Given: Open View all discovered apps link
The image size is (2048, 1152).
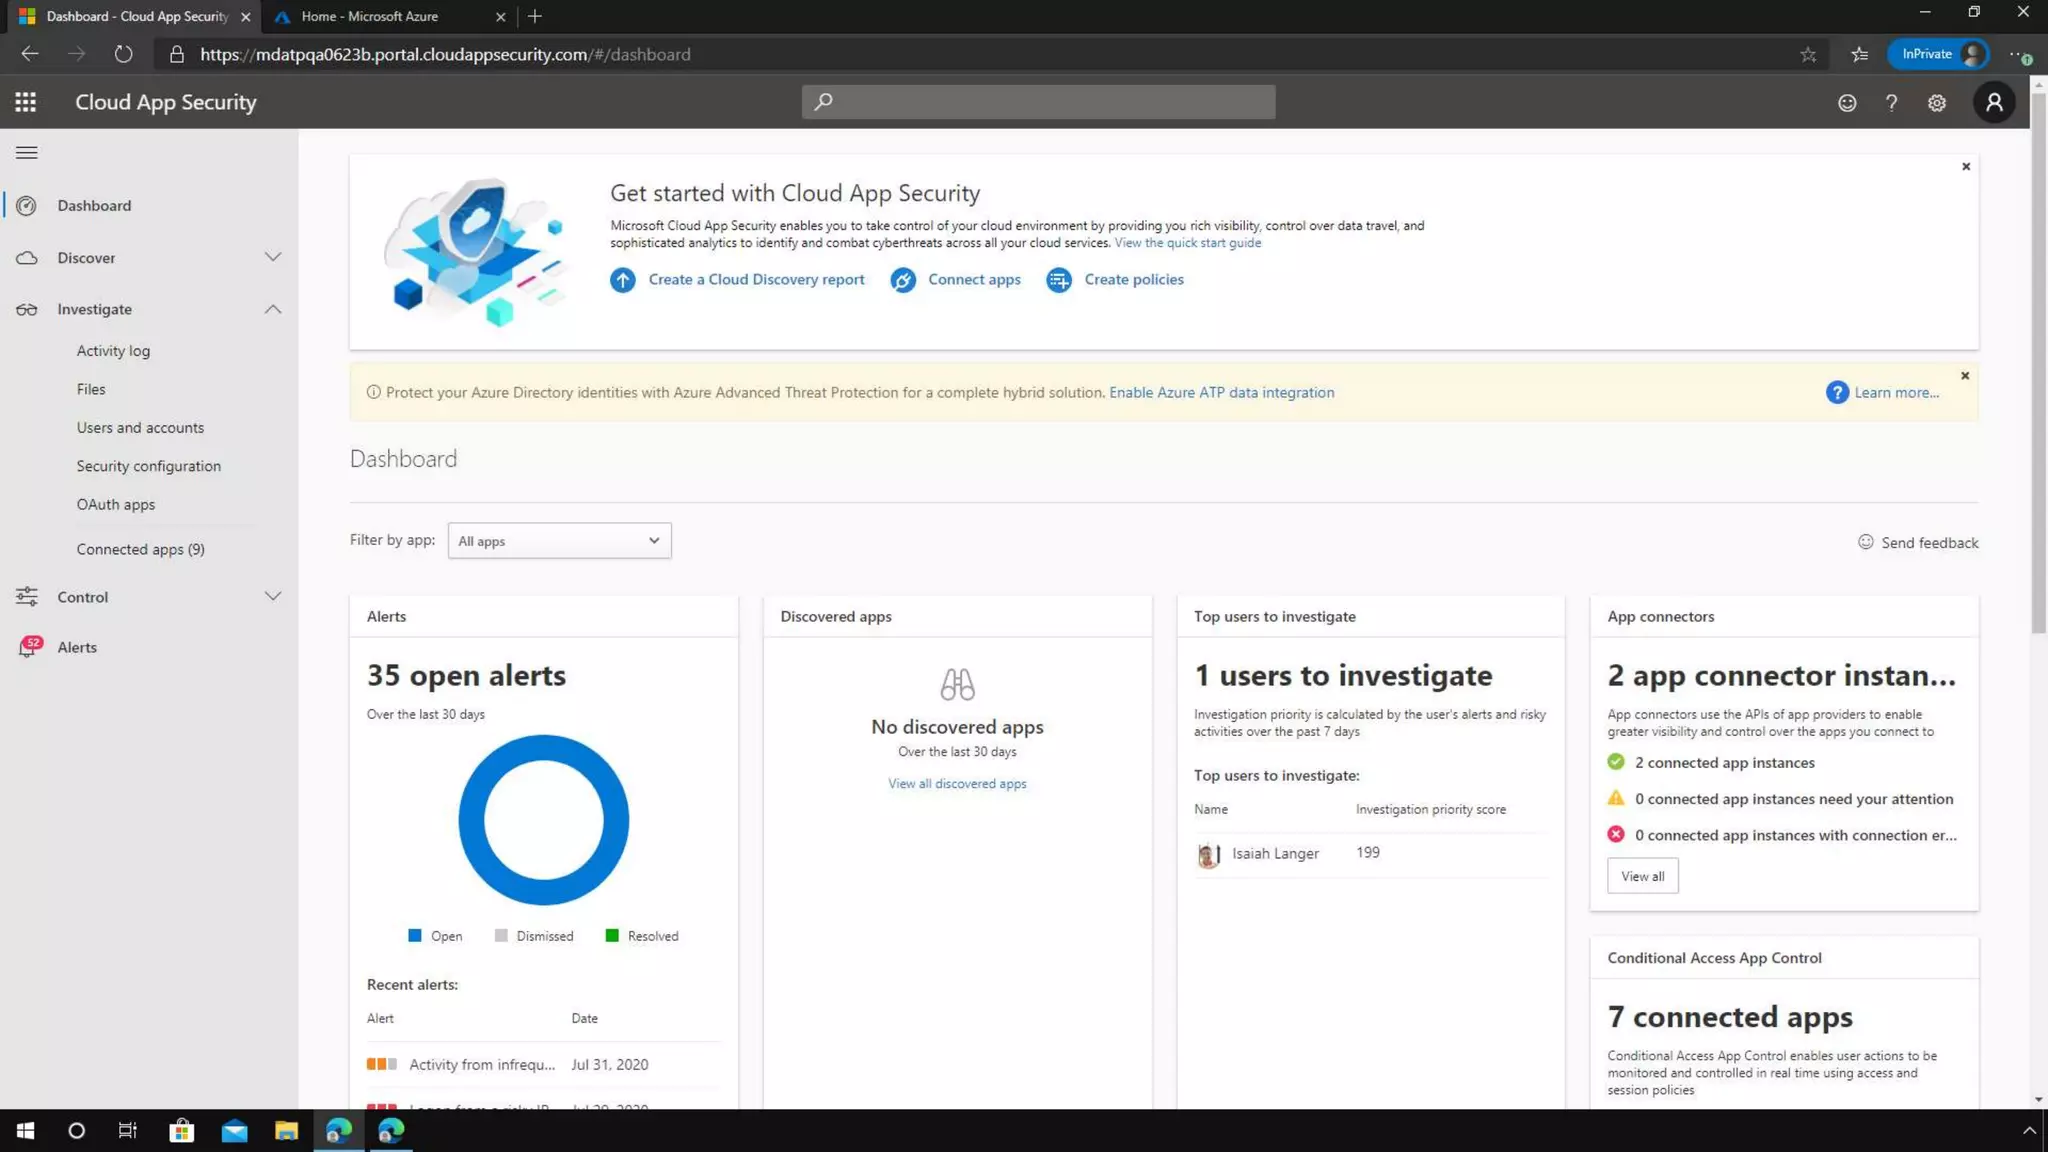Looking at the screenshot, I should coord(957,783).
